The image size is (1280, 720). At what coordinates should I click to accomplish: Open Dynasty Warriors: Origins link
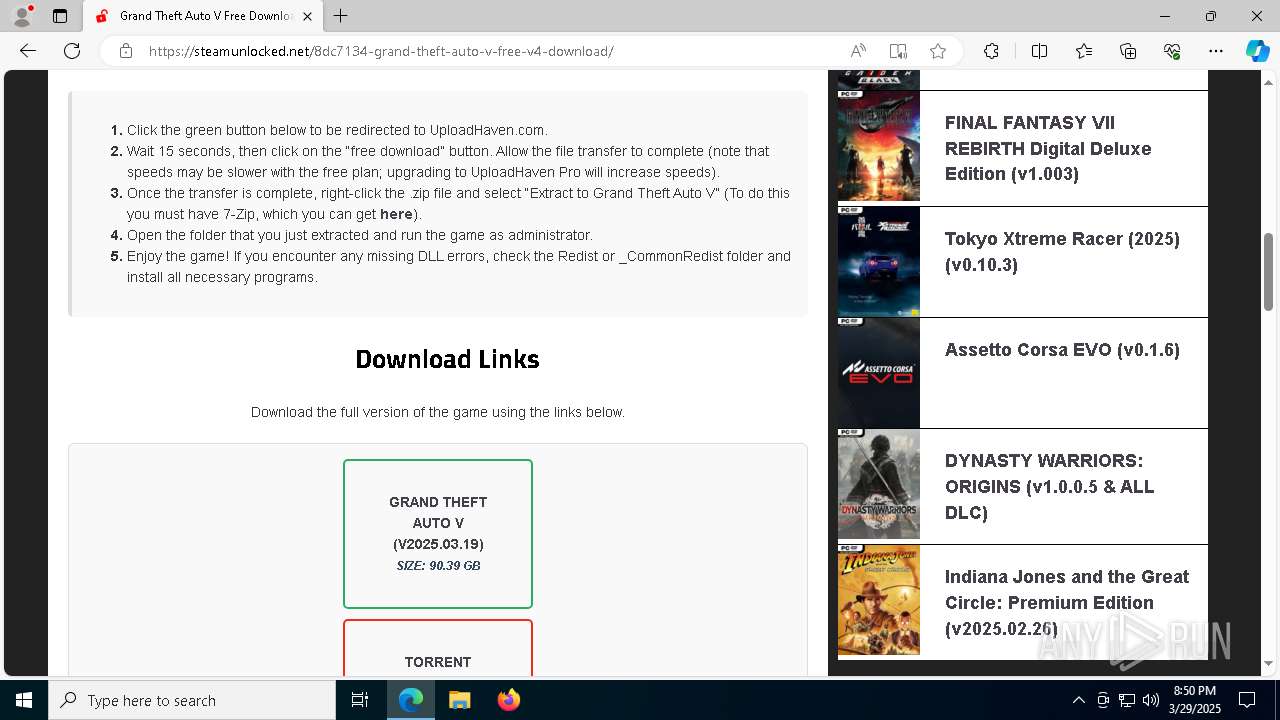click(x=1050, y=487)
